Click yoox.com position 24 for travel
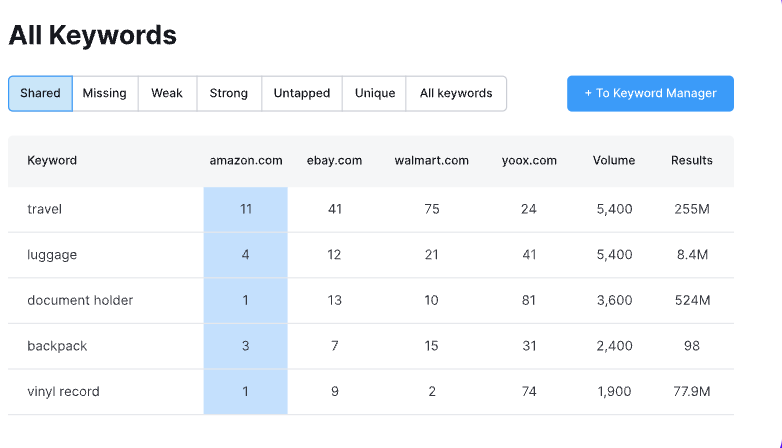This screenshot has width=782, height=448. click(529, 209)
